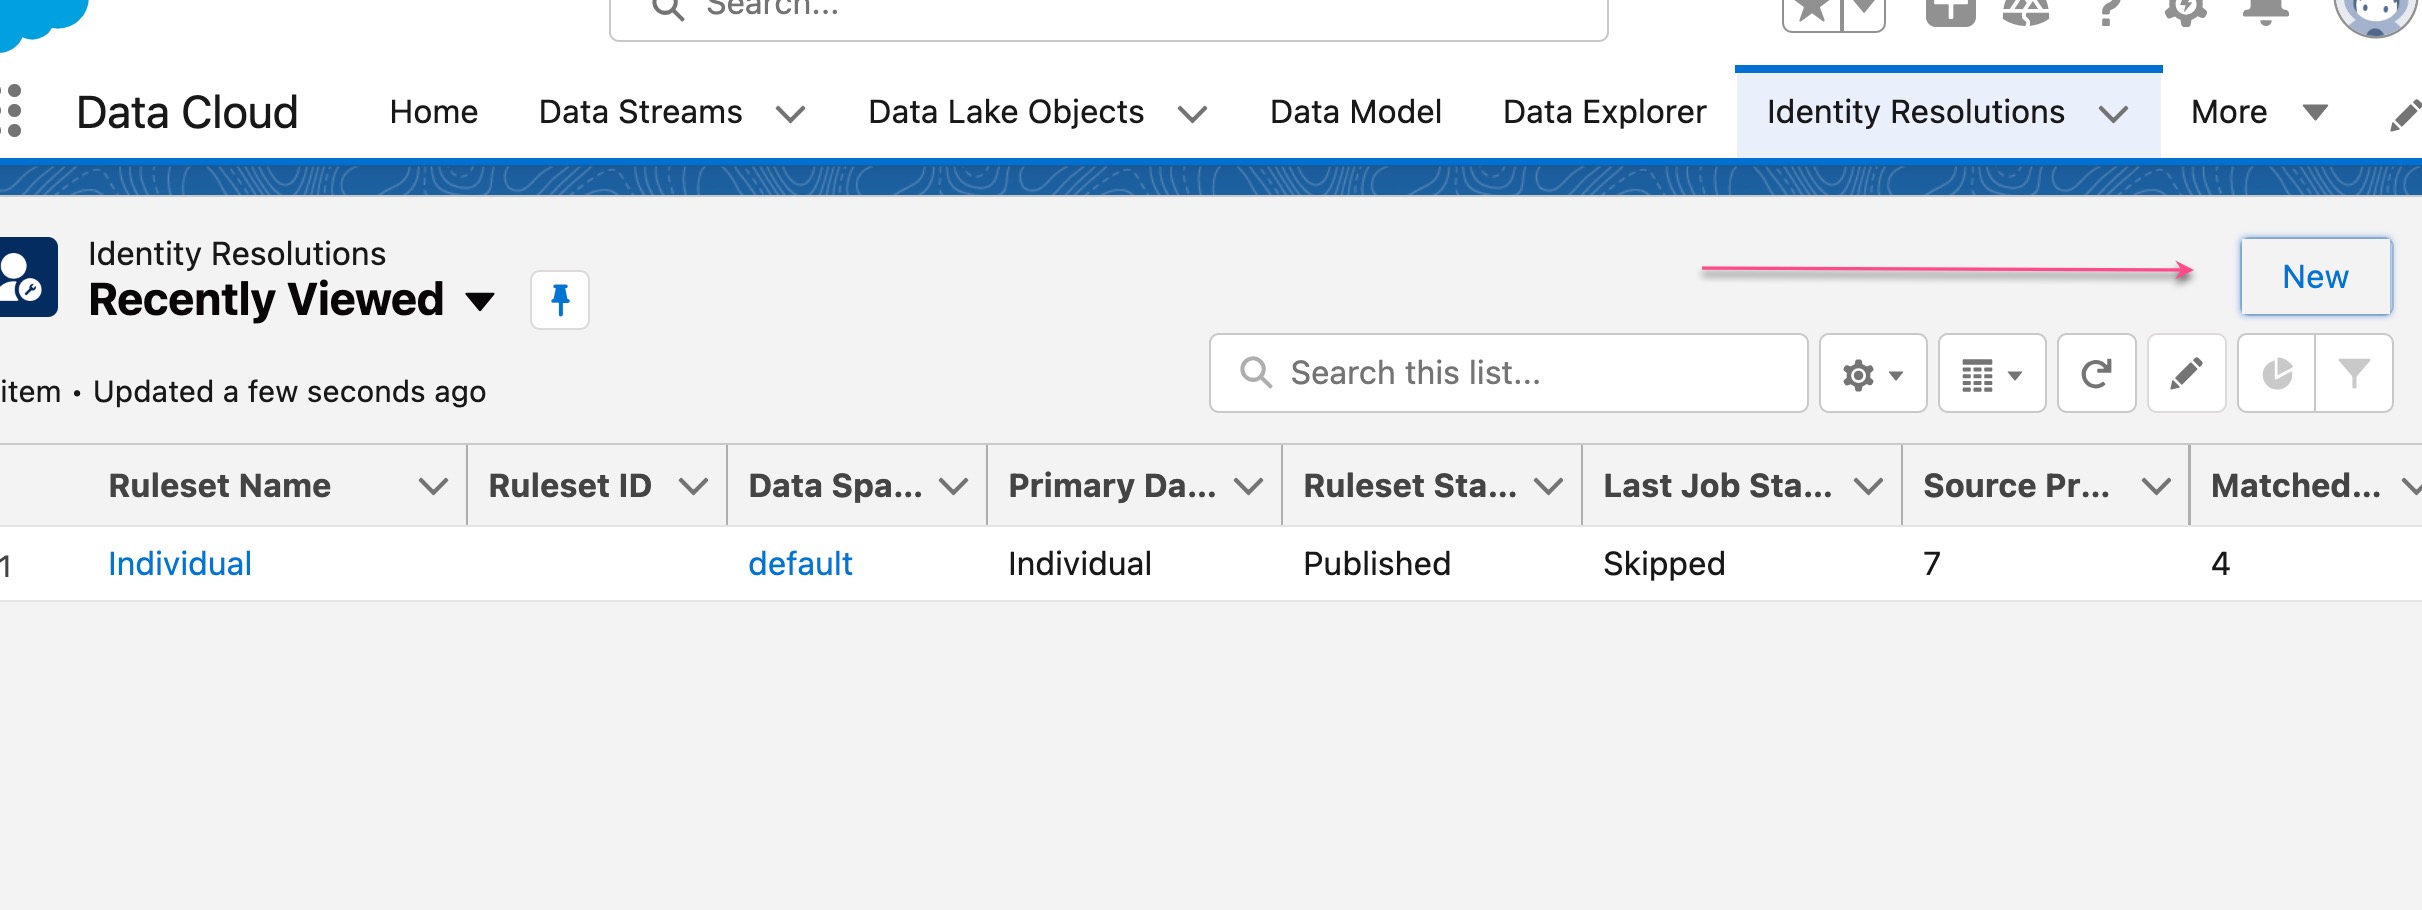This screenshot has height=910, width=2422.
Task: Sort by the Last Job Sta... column
Action: point(1718,486)
